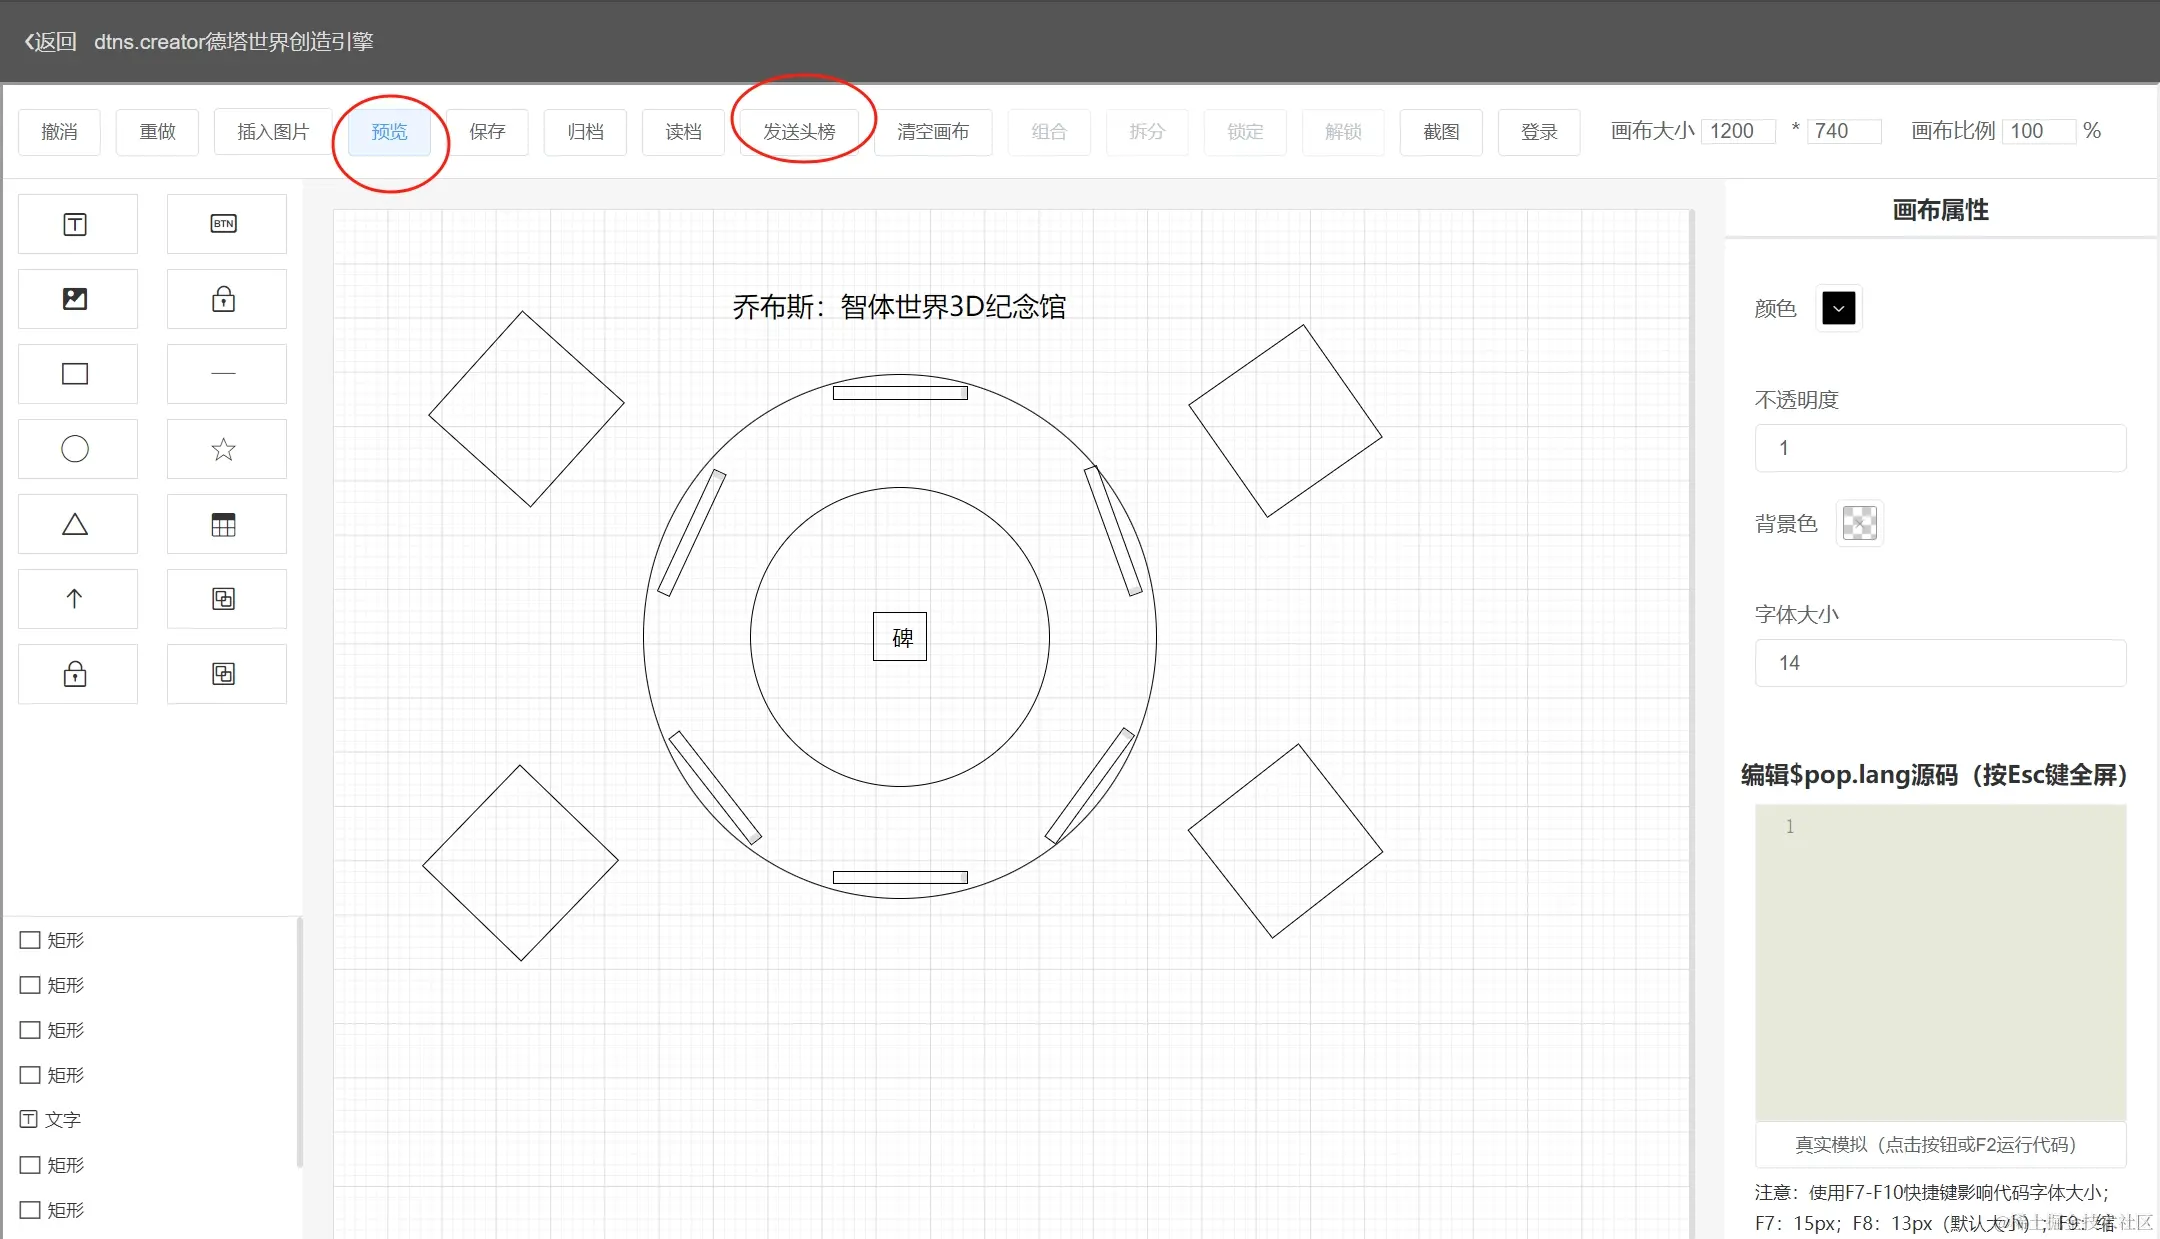
Task: Choose the upward arrow tool
Action: point(76,599)
